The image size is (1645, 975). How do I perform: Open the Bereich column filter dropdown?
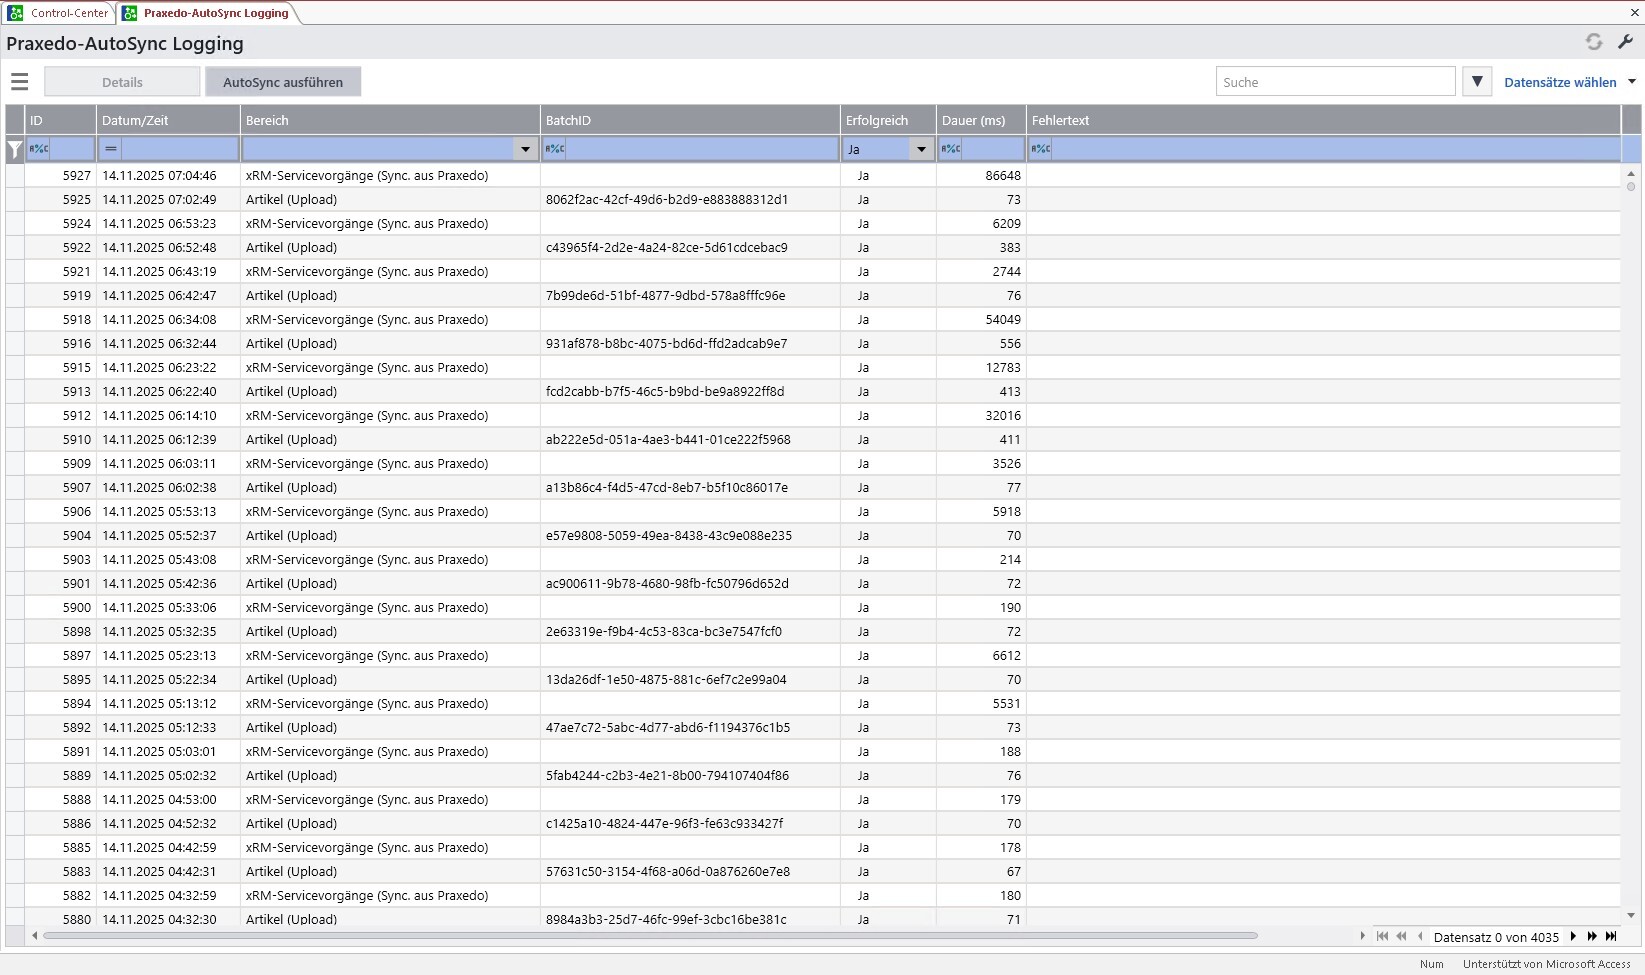click(525, 149)
